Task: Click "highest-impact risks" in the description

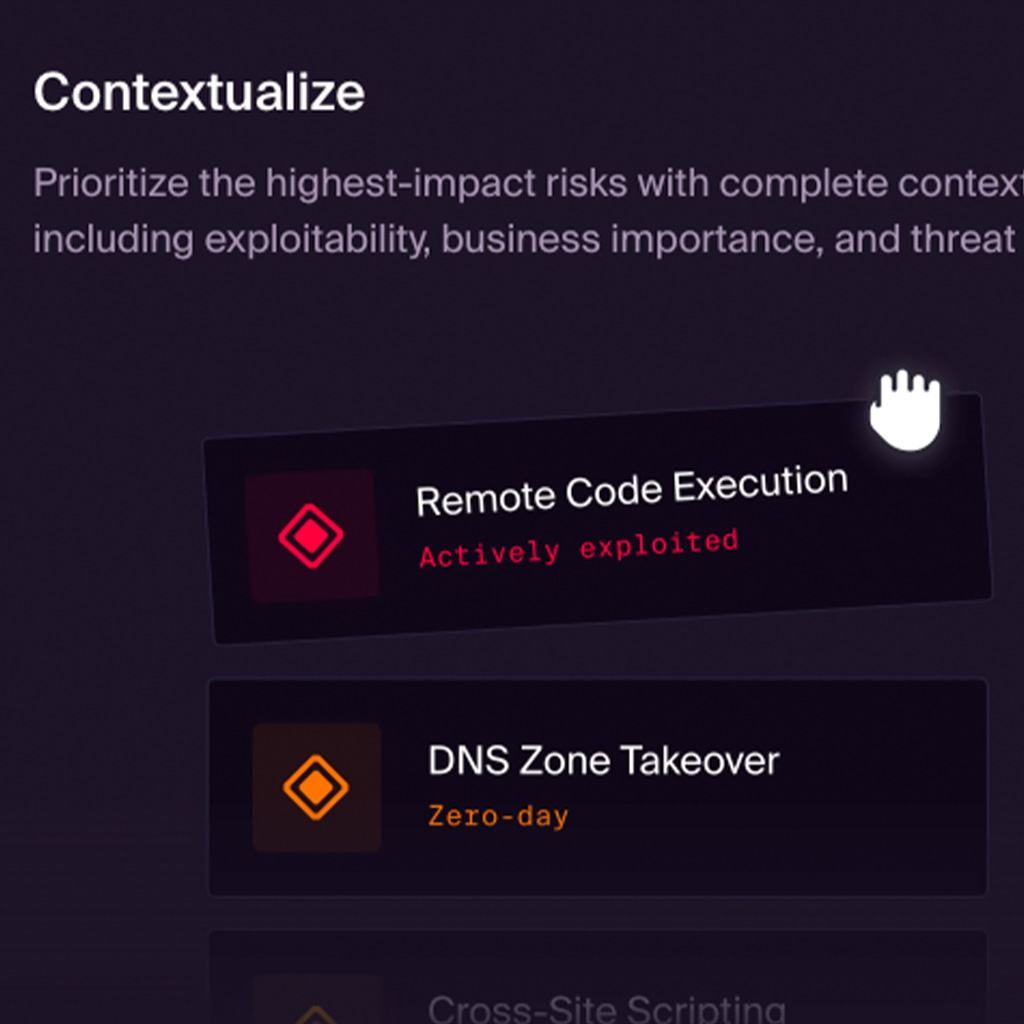Action: [446, 184]
